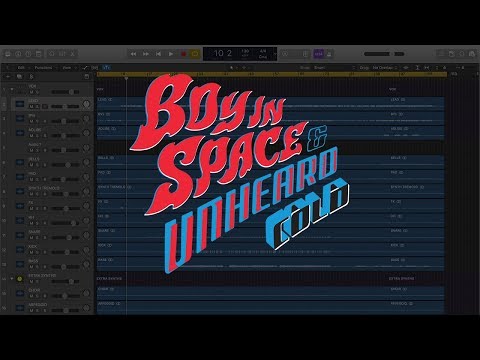Screen dimensions: 480x360
Task: Select the SYNTH TREMOLO track name
Action: pos(44,188)
